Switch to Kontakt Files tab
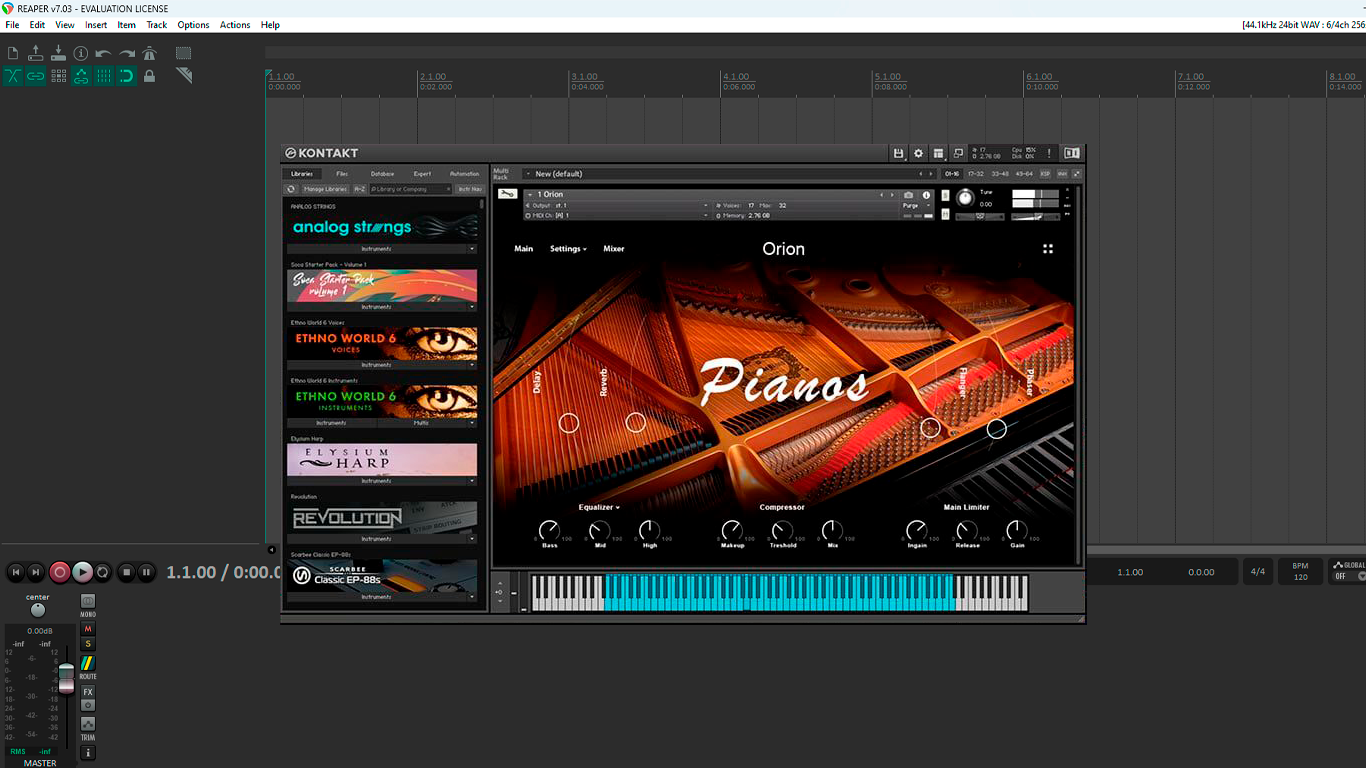 pos(342,174)
